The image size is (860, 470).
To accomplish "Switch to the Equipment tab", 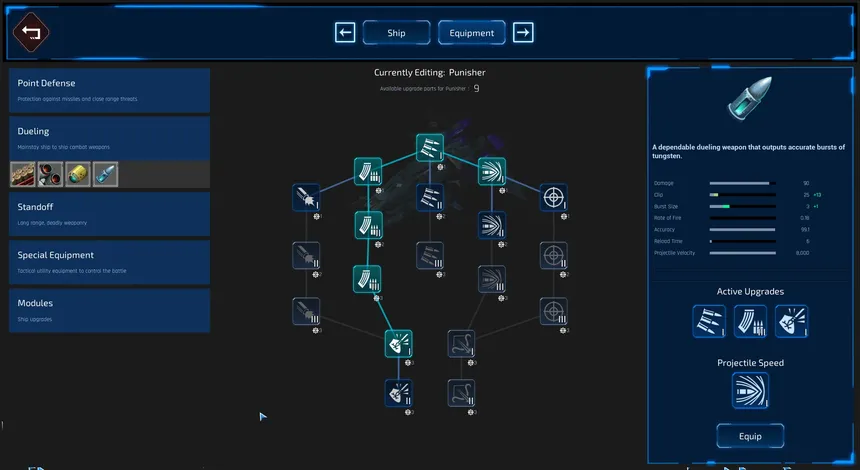I will click(x=472, y=32).
